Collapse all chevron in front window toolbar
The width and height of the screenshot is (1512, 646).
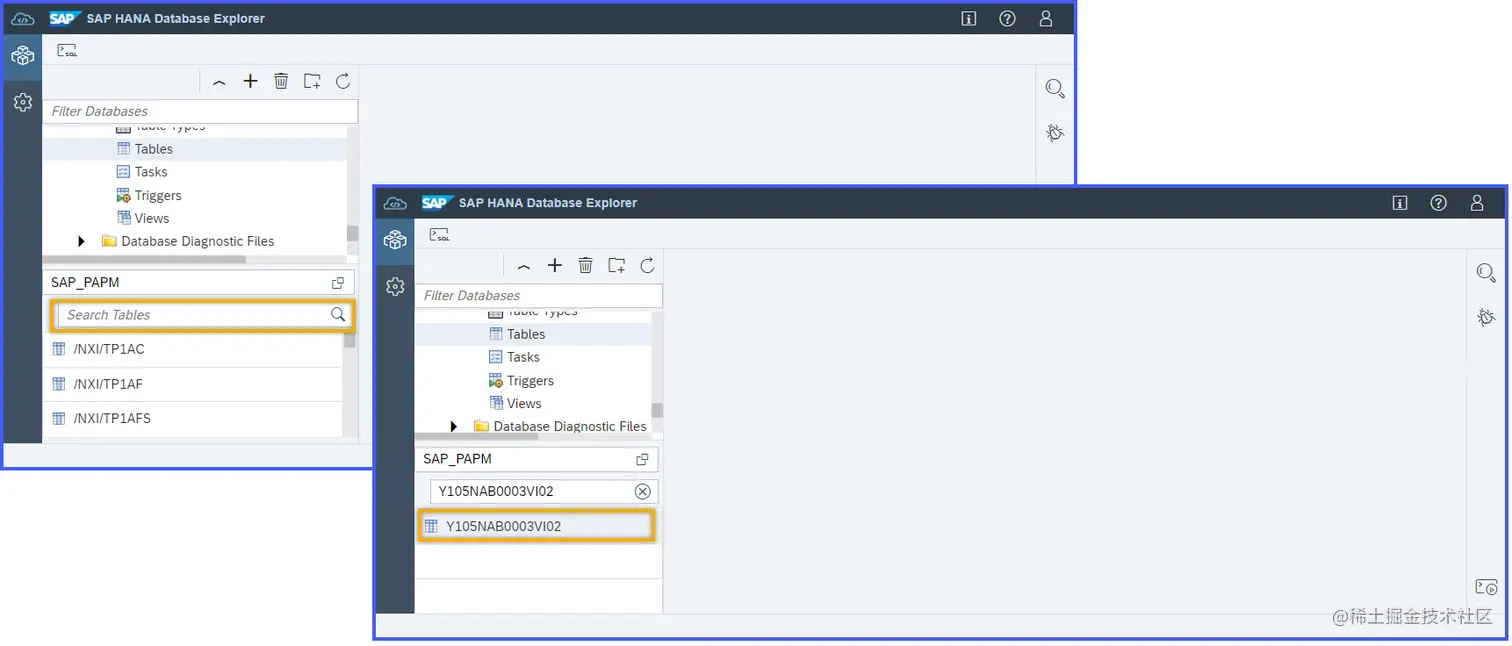point(524,266)
